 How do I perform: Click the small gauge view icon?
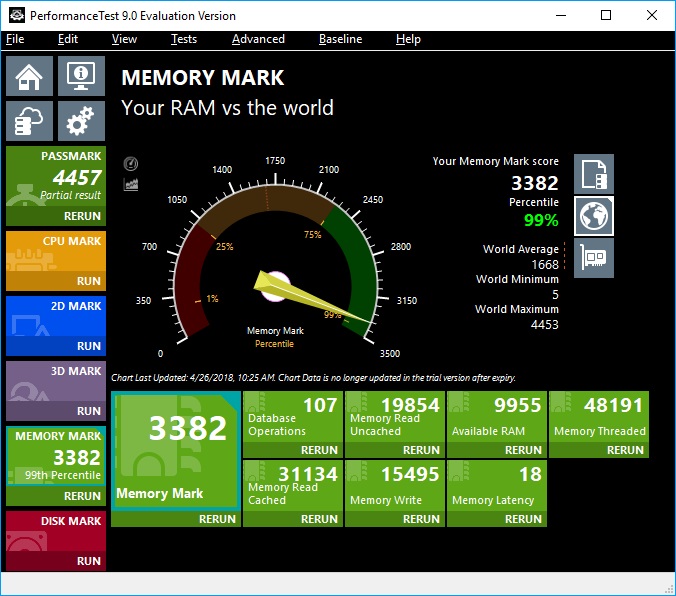(131, 164)
